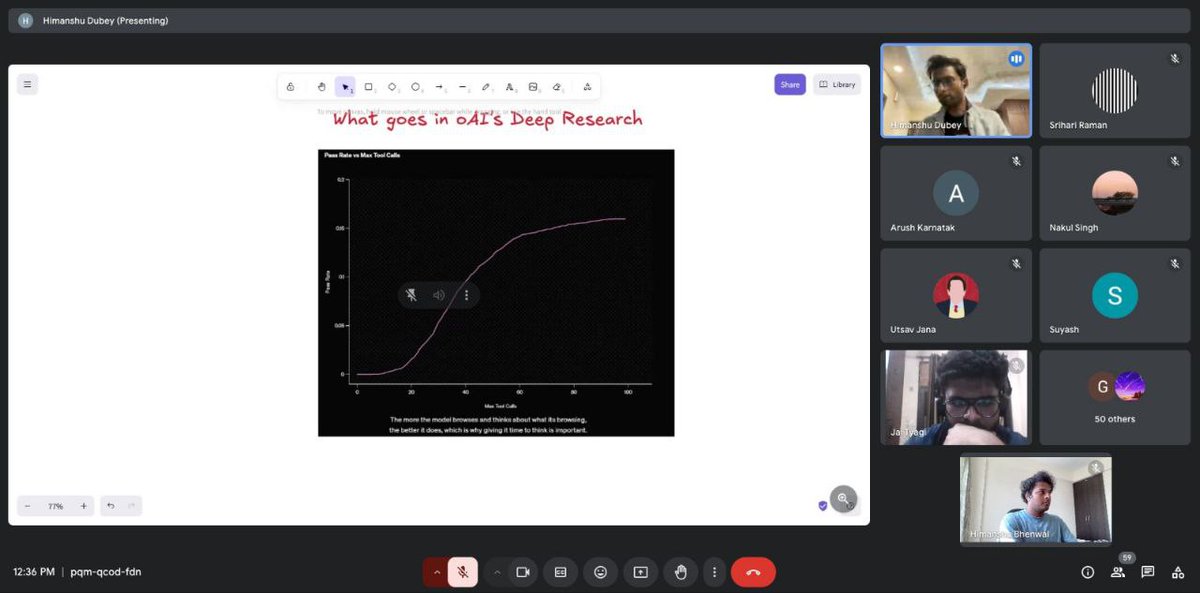Undo the last whiteboard action

point(111,506)
